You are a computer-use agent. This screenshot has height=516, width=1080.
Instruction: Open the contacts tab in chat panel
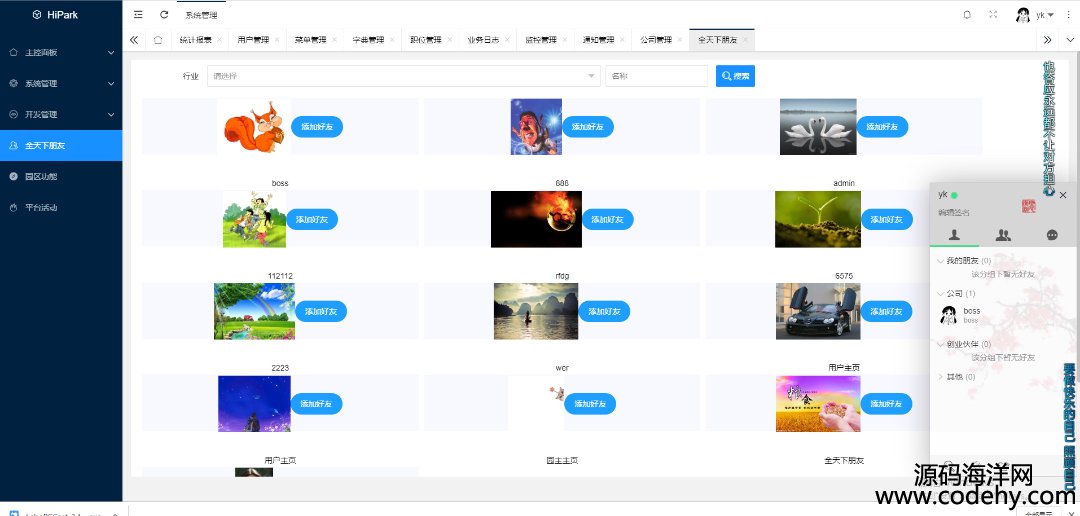(954, 235)
